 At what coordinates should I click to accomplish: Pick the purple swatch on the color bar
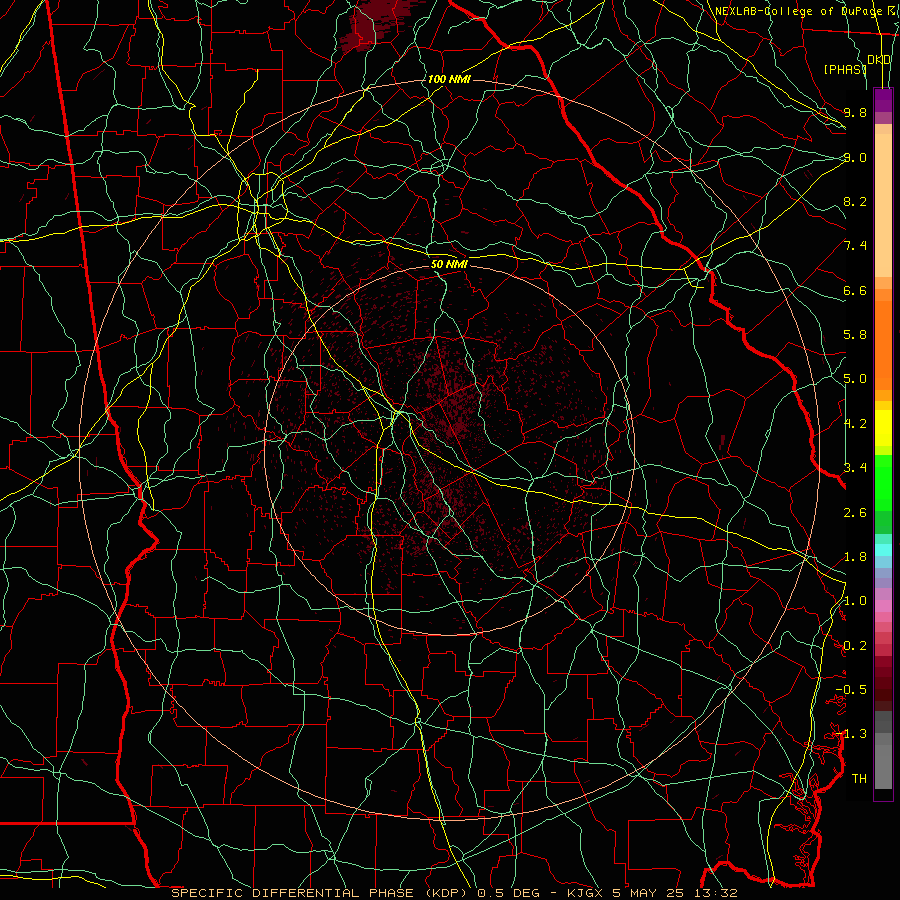883,100
